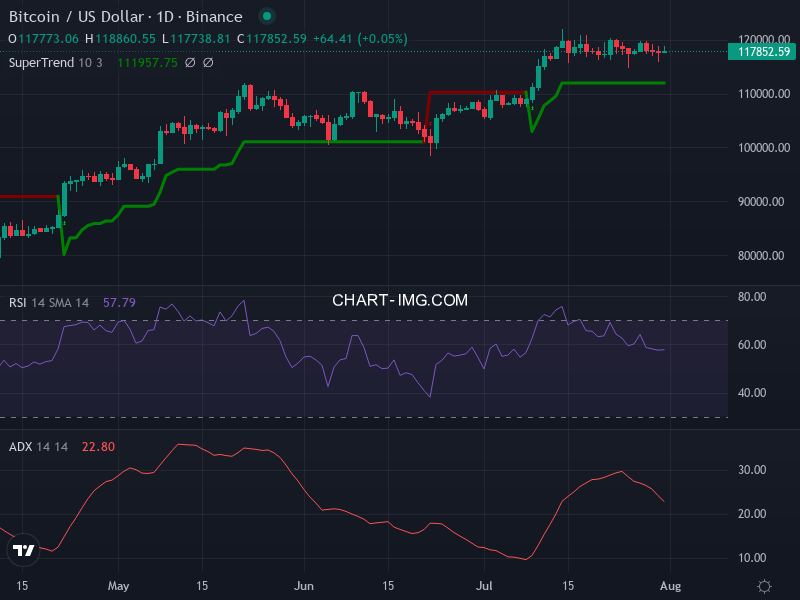Click the Jun date label
This screenshot has height=600, width=800.
click(304, 586)
